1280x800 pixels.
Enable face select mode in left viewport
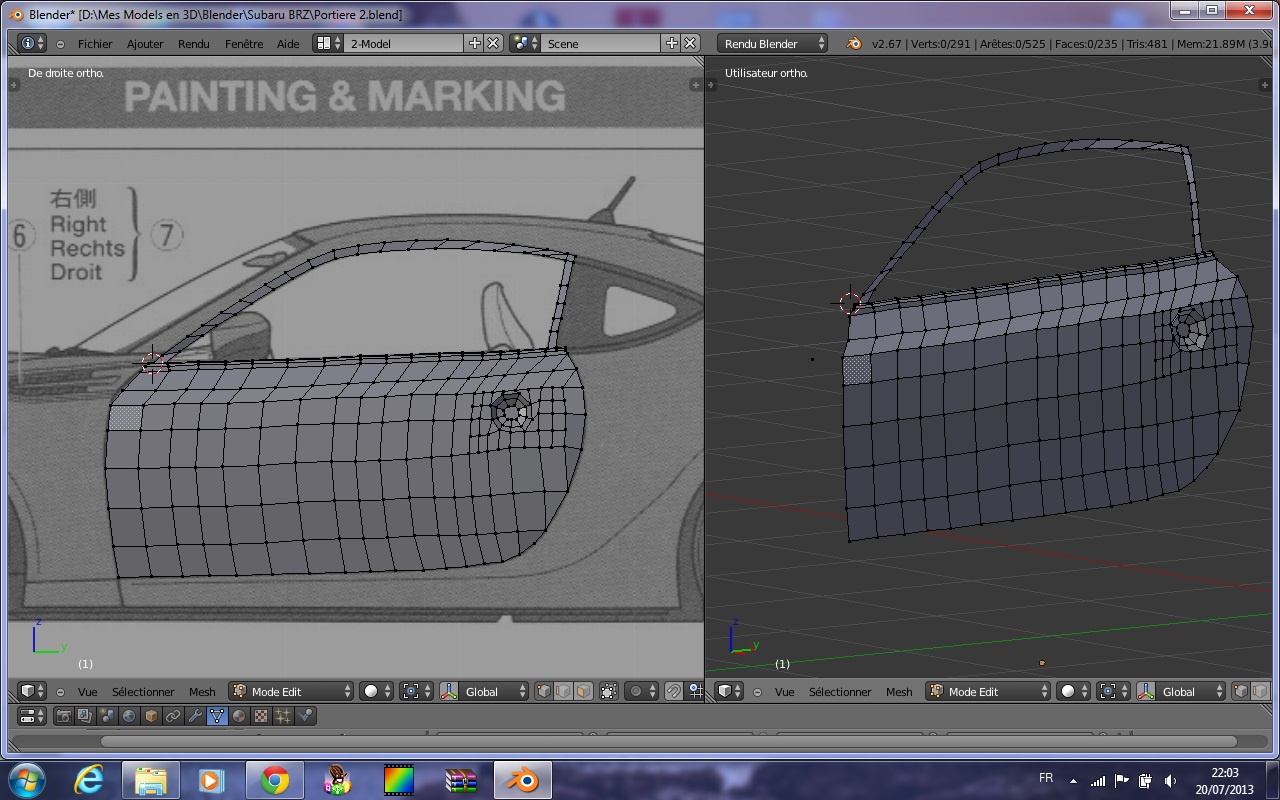[x=582, y=691]
